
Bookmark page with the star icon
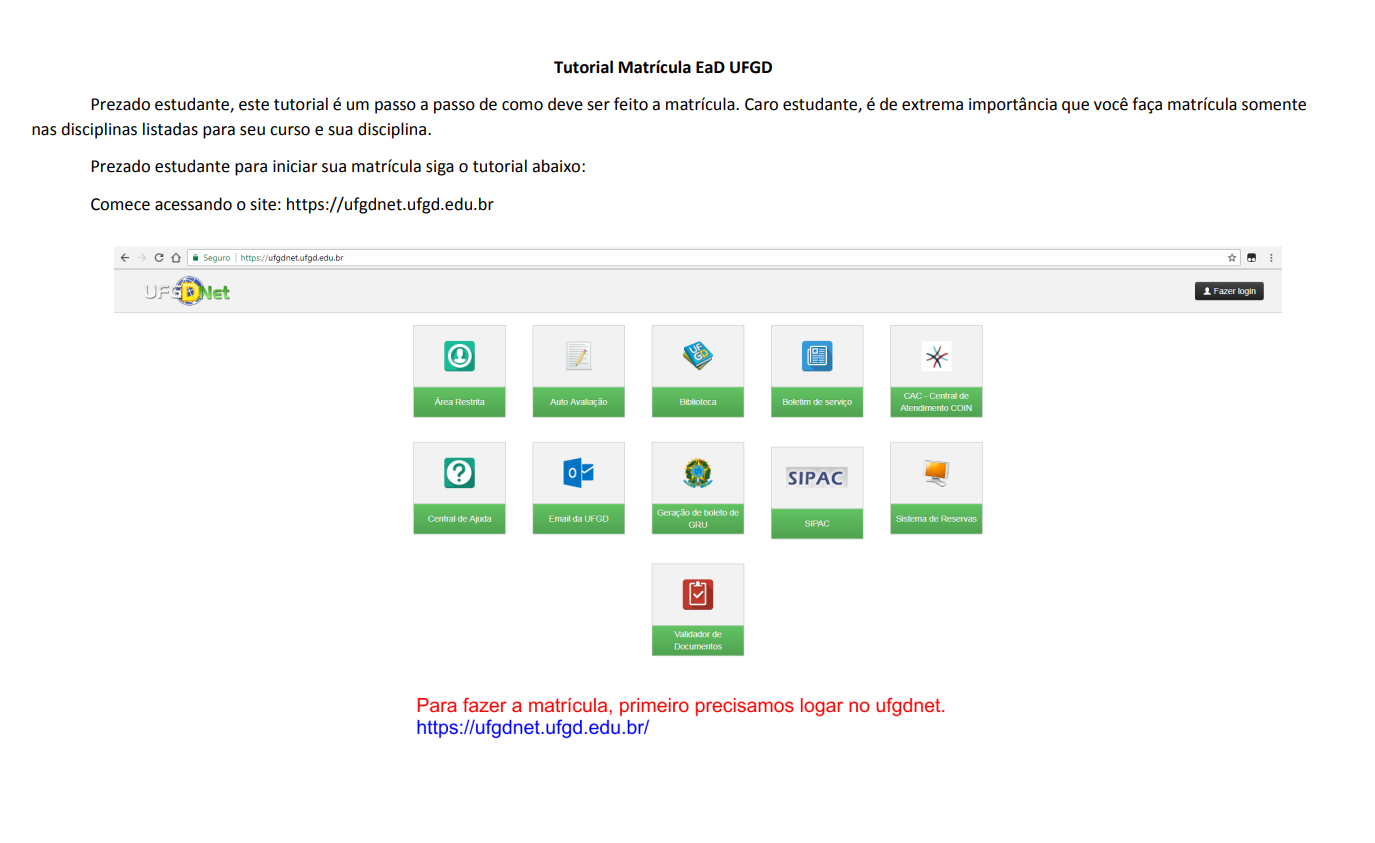(x=1232, y=258)
